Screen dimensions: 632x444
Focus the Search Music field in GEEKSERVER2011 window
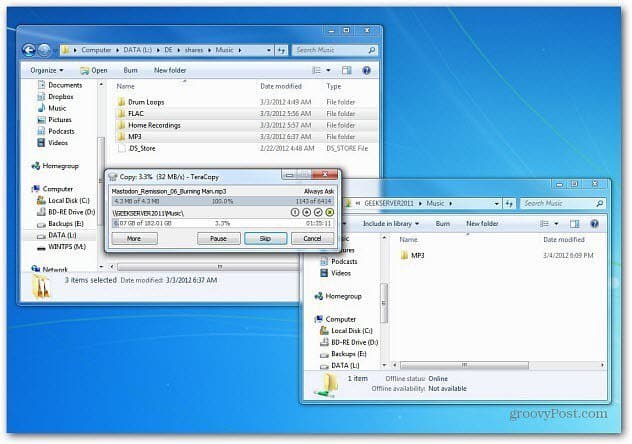tap(563, 203)
